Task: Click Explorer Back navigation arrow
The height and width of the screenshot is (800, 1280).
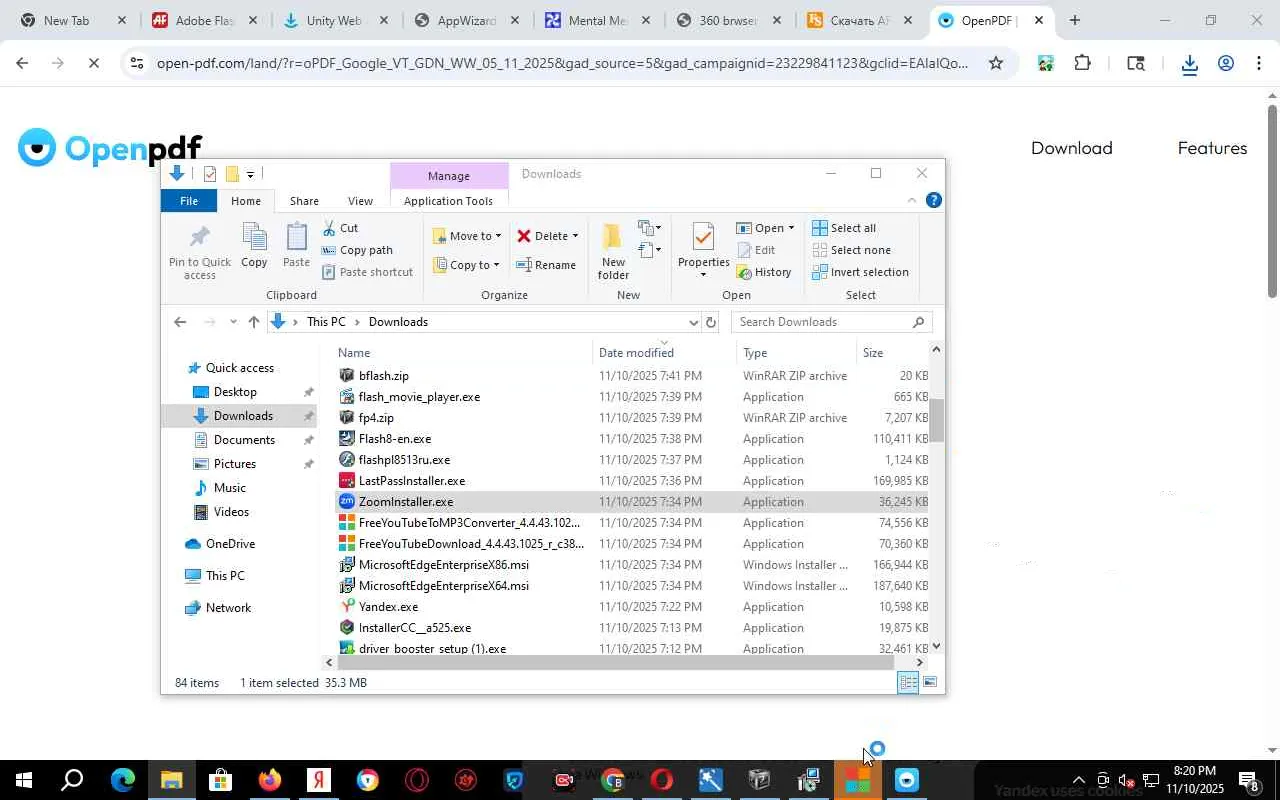Action: pos(180,322)
